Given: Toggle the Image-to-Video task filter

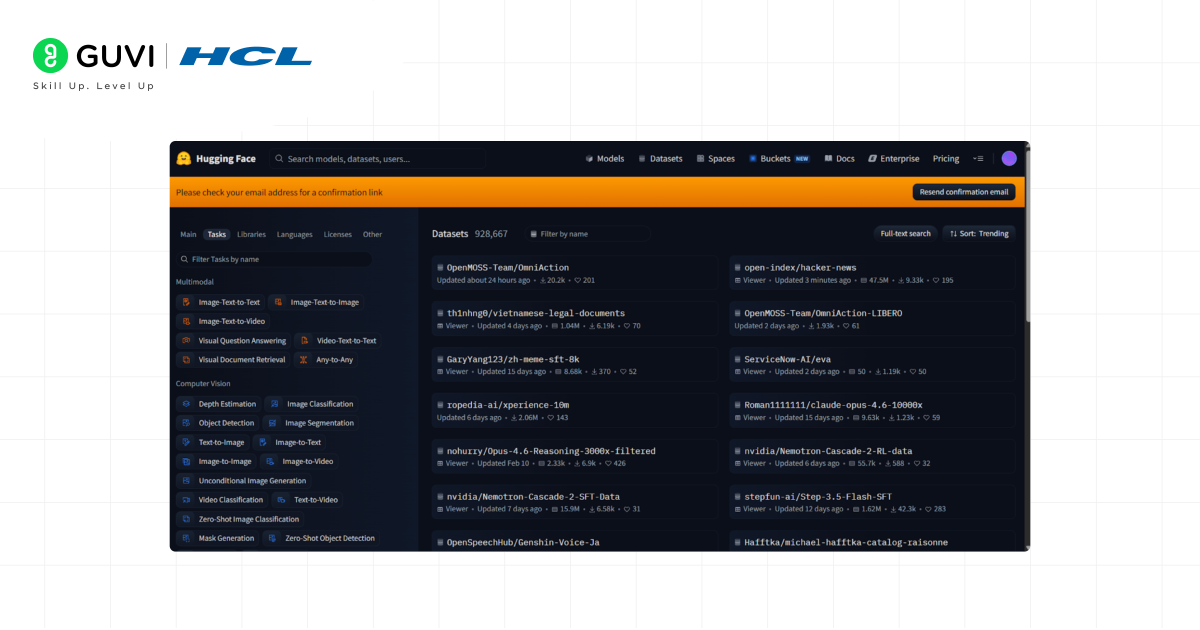Looking at the screenshot, I should point(299,461).
